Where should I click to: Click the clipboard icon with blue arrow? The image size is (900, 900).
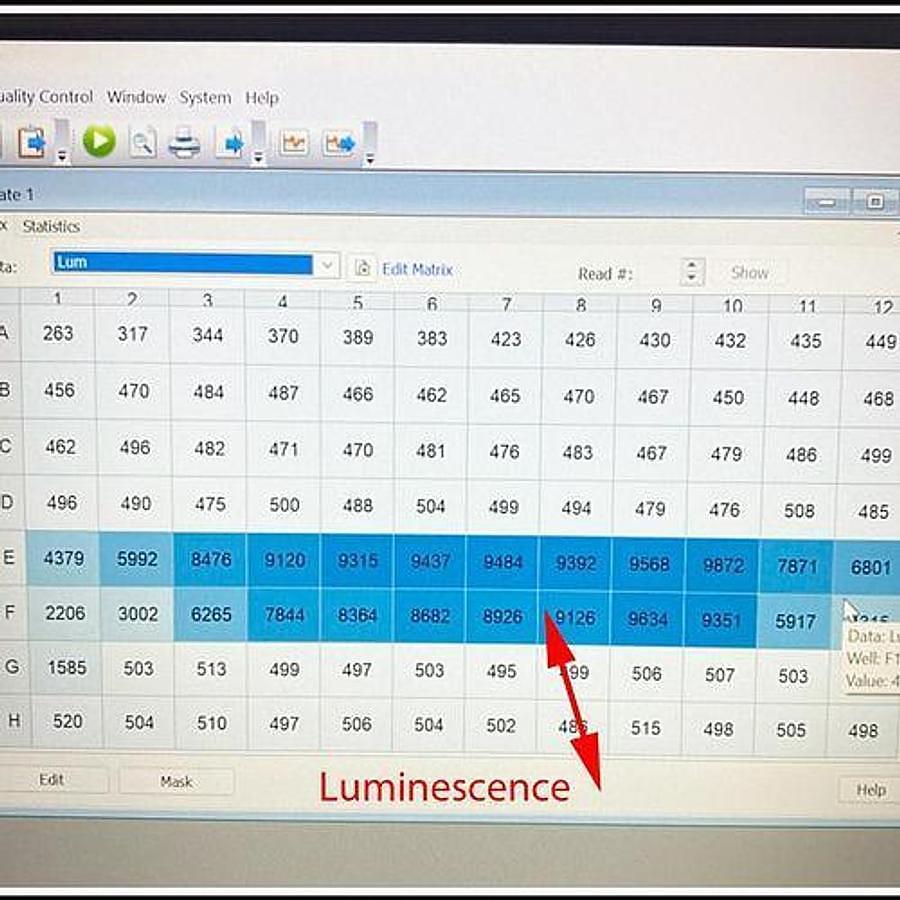click(32, 142)
